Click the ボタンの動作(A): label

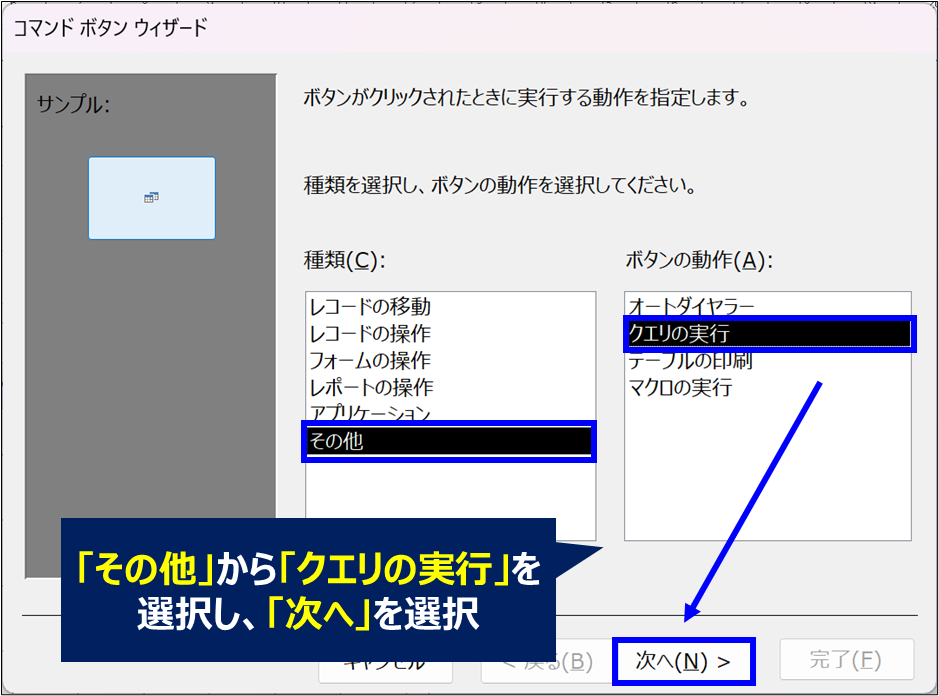[x=699, y=260]
